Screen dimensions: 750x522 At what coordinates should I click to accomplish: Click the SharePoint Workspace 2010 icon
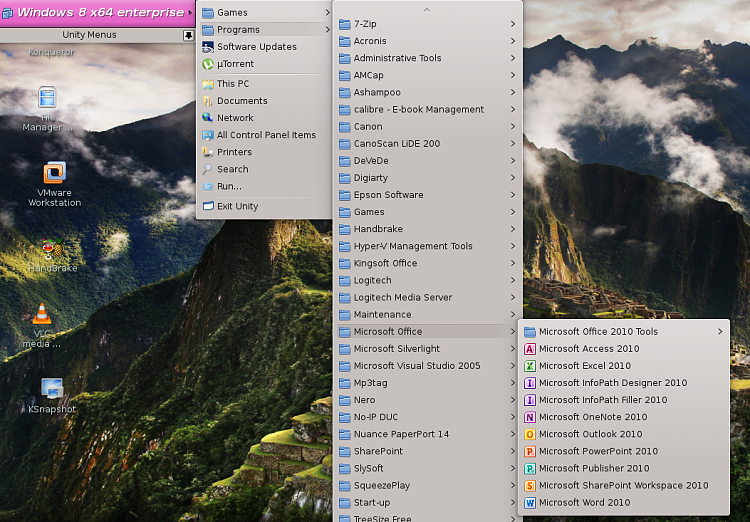529,486
